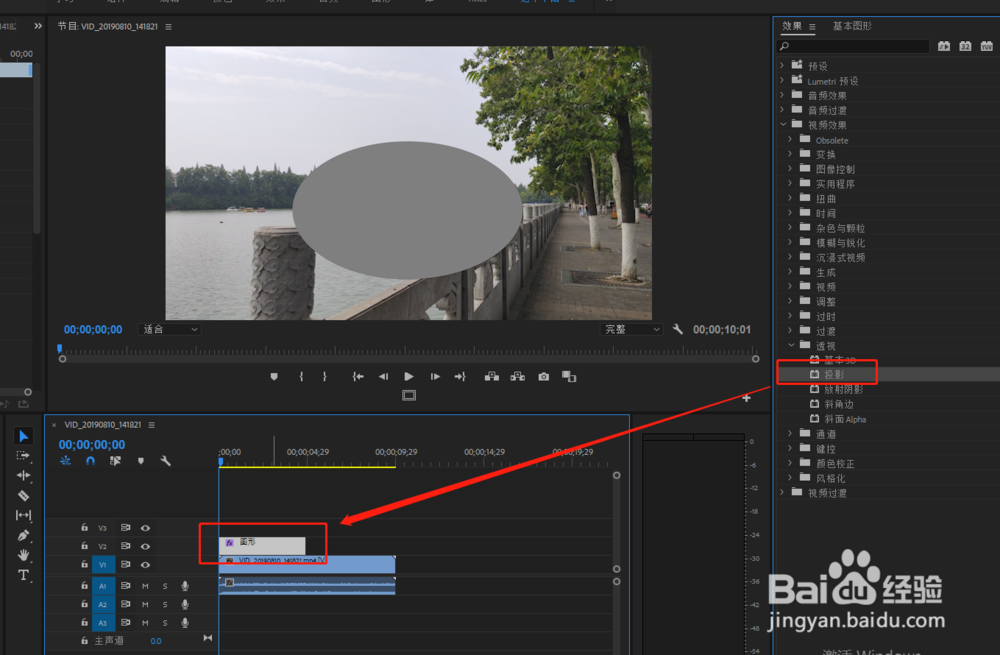Switch to the 效果 tab
Image resolution: width=1000 pixels, height=655 pixels.
(x=792, y=26)
